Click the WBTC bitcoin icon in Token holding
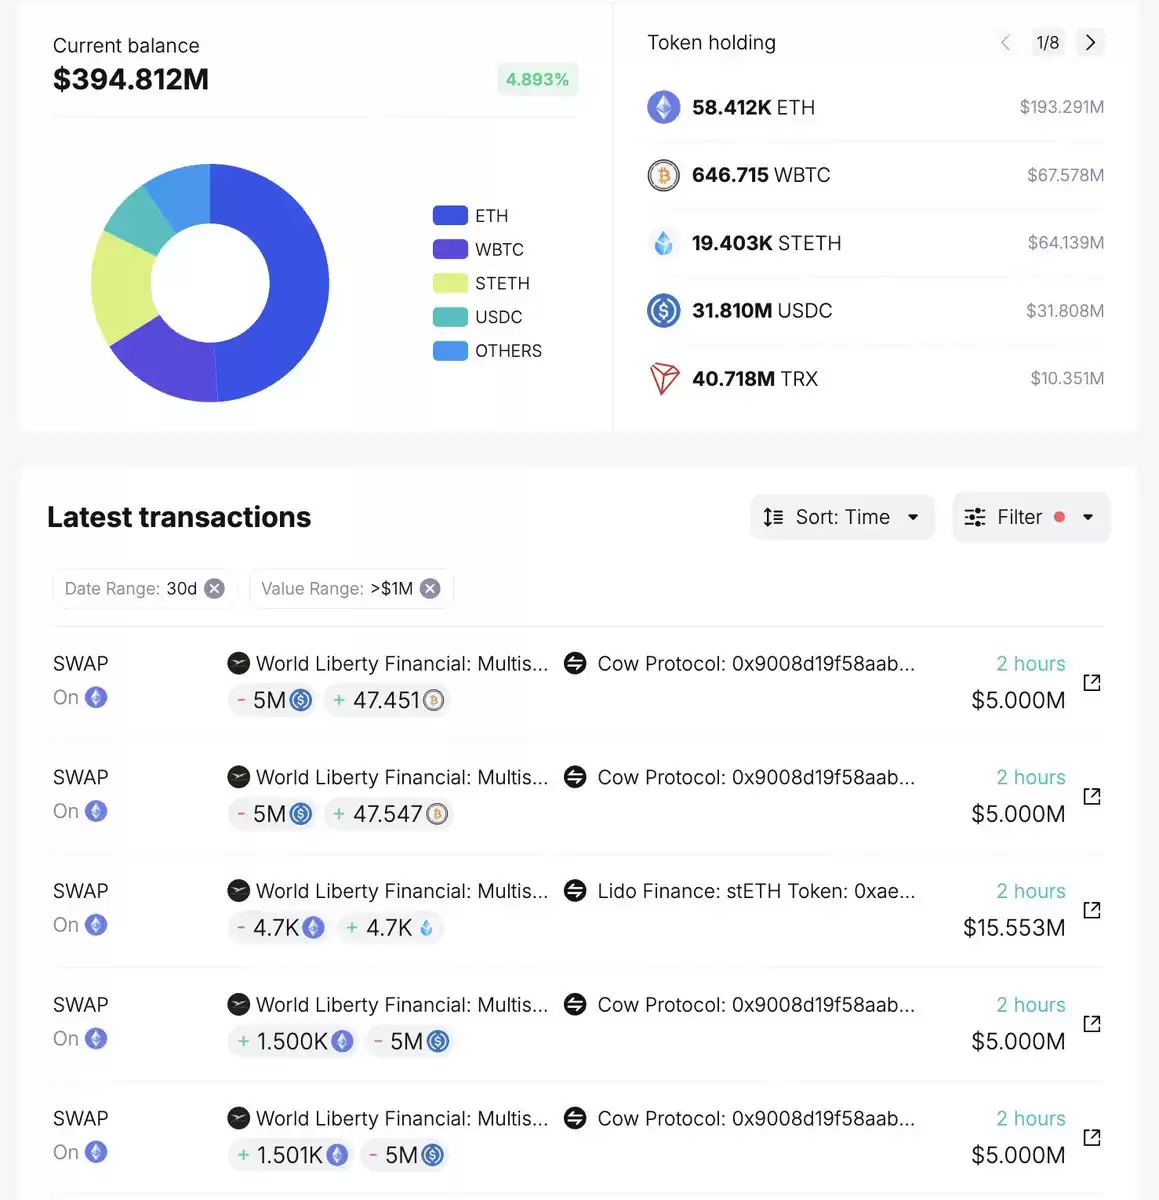This screenshot has width=1159, height=1200. pyautogui.click(x=663, y=175)
